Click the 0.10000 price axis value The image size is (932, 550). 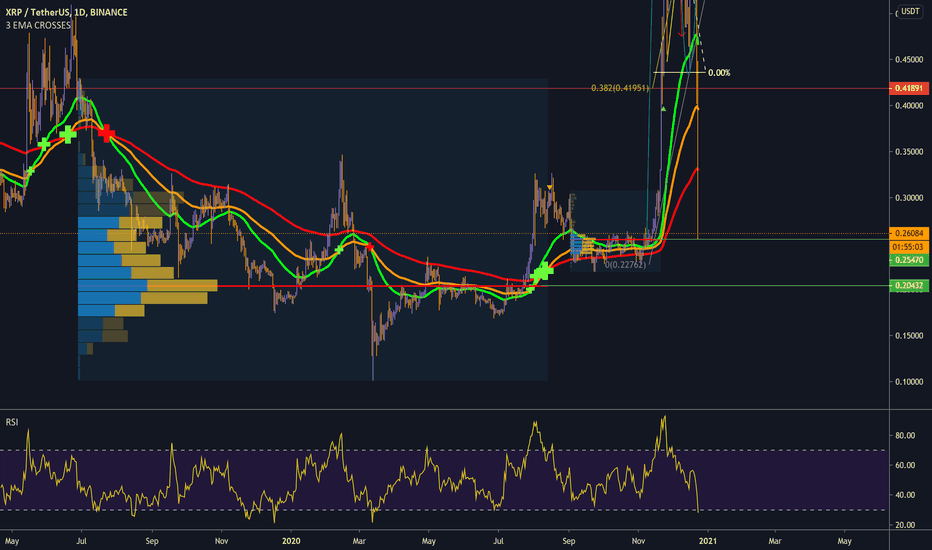click(909, 382)
